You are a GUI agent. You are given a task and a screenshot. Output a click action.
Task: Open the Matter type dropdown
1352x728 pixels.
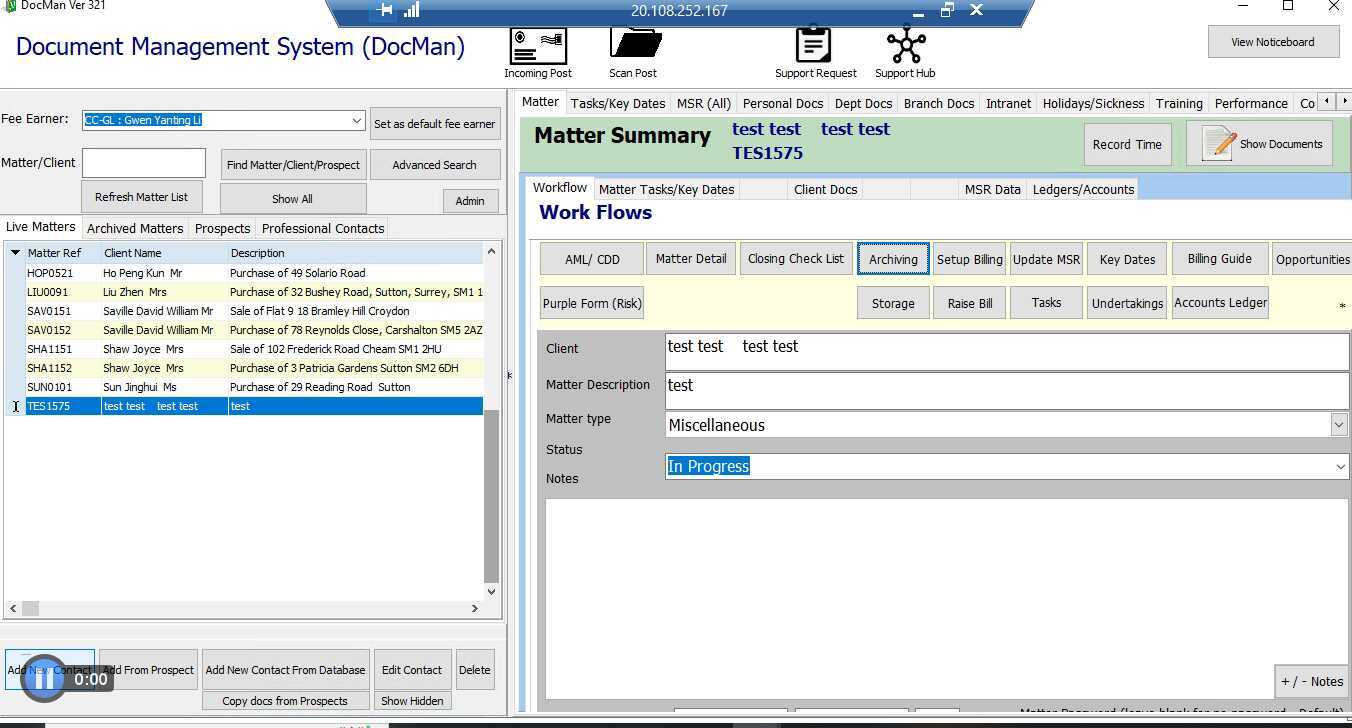click(x=1339, y=425)
